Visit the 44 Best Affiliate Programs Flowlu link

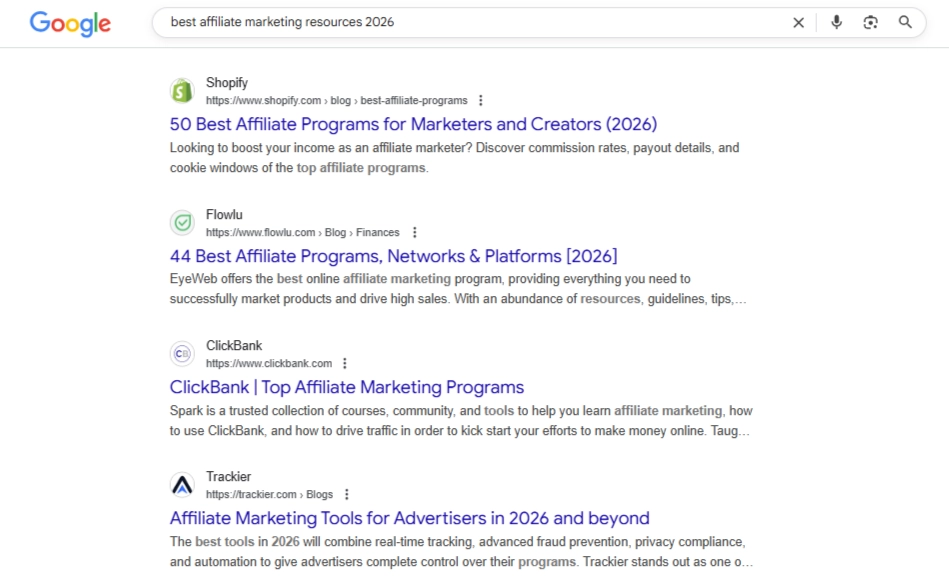click(393, 255)
